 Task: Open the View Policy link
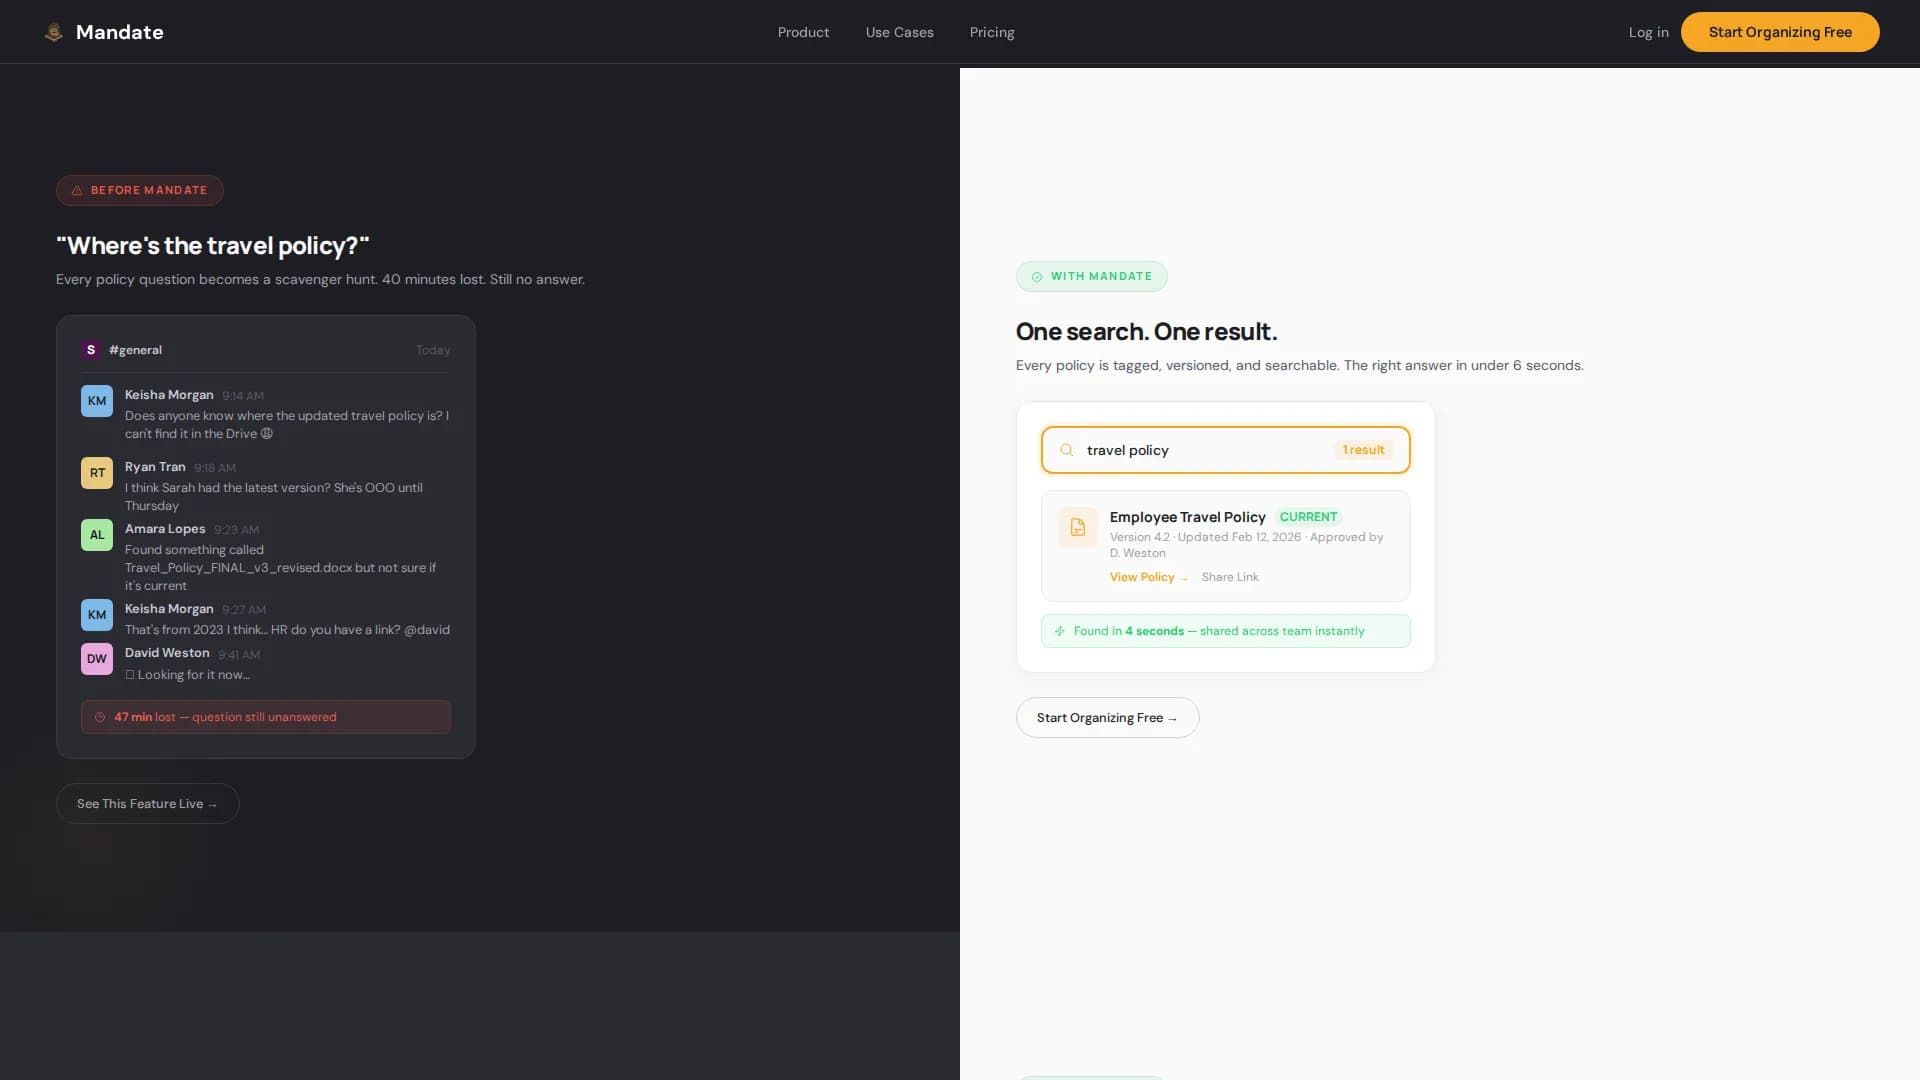[1142, 577]
